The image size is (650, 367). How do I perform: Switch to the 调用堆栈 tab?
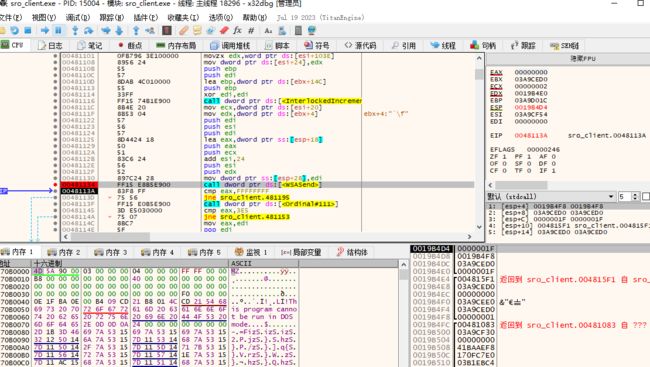(230, 45)
